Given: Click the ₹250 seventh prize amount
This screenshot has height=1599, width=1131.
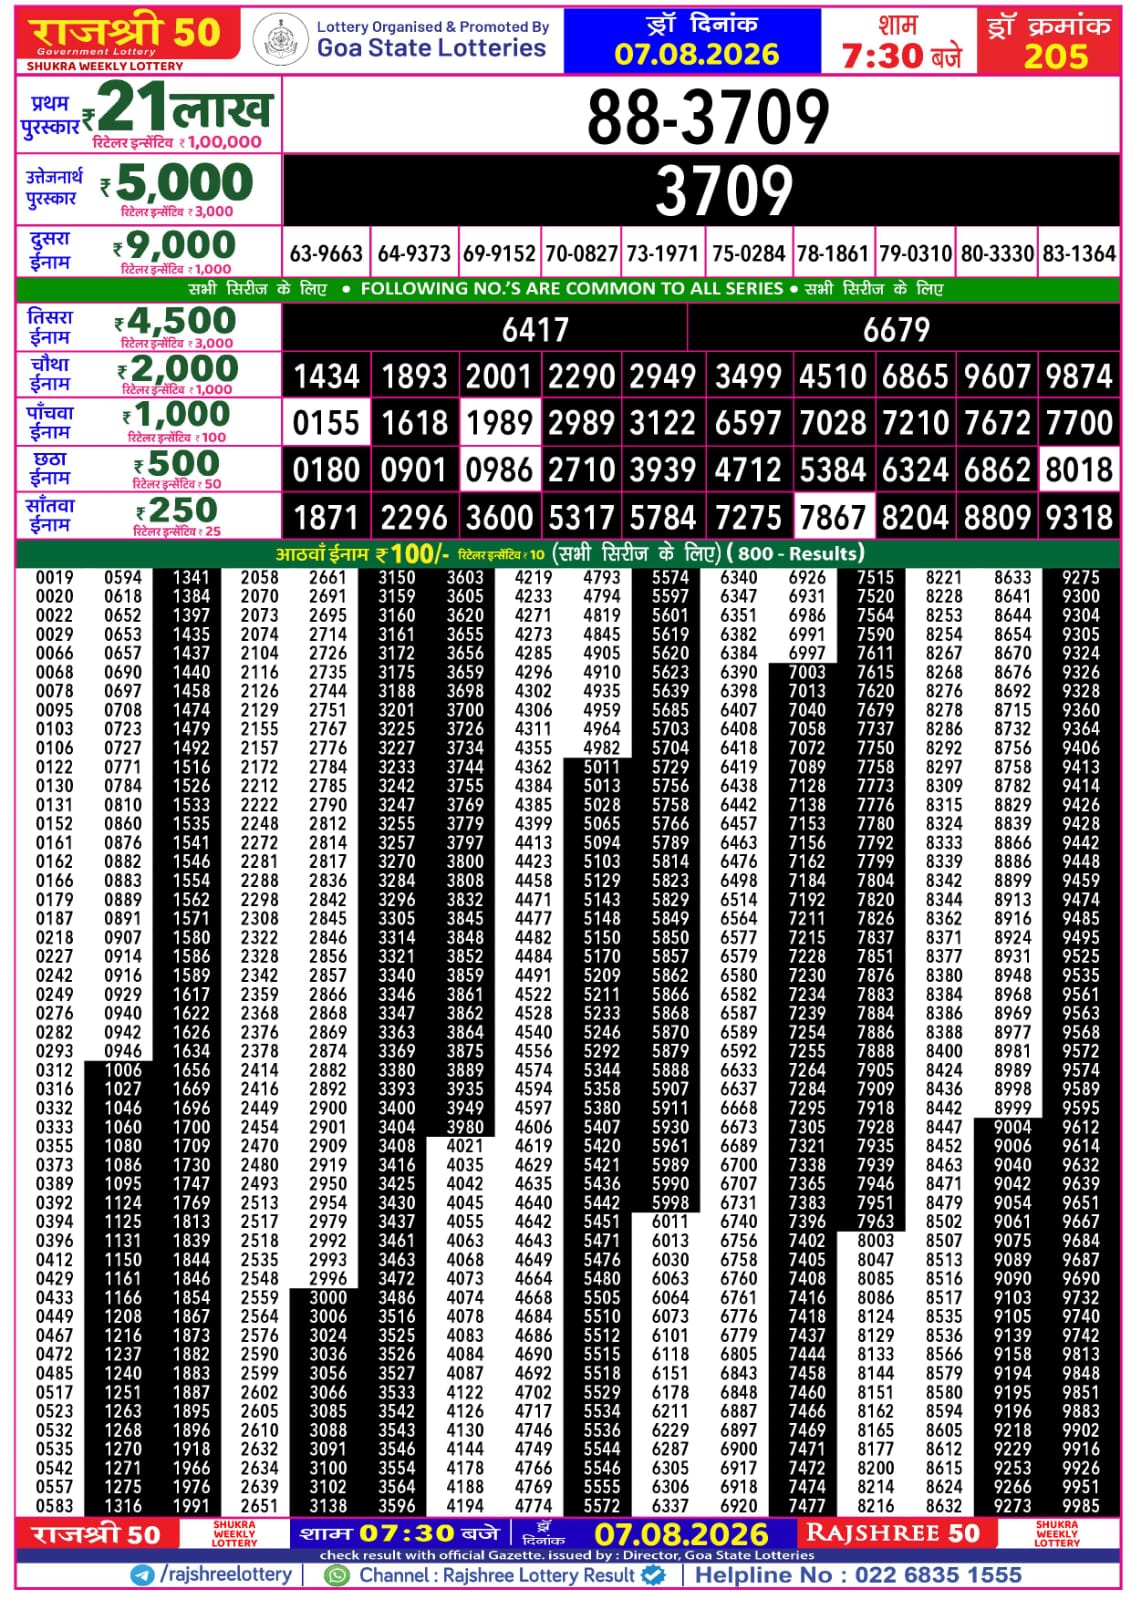Looking at the screenshot, I should click(178, 510).
